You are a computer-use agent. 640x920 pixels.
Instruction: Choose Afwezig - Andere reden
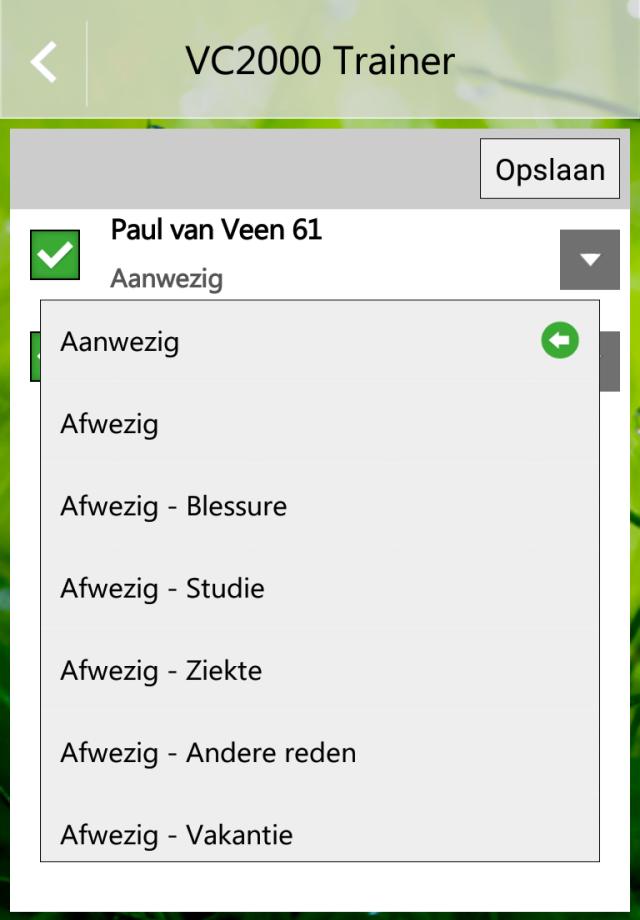[208, 752]
